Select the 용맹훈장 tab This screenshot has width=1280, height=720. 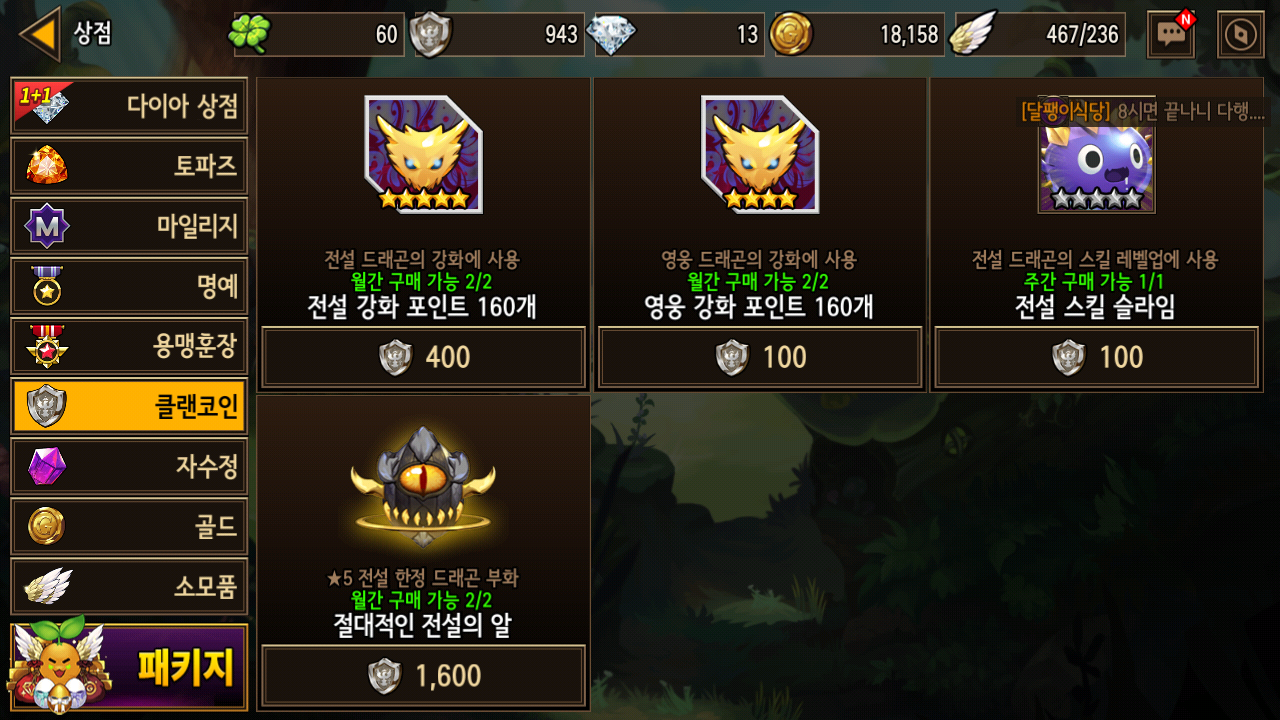(129, 346)
